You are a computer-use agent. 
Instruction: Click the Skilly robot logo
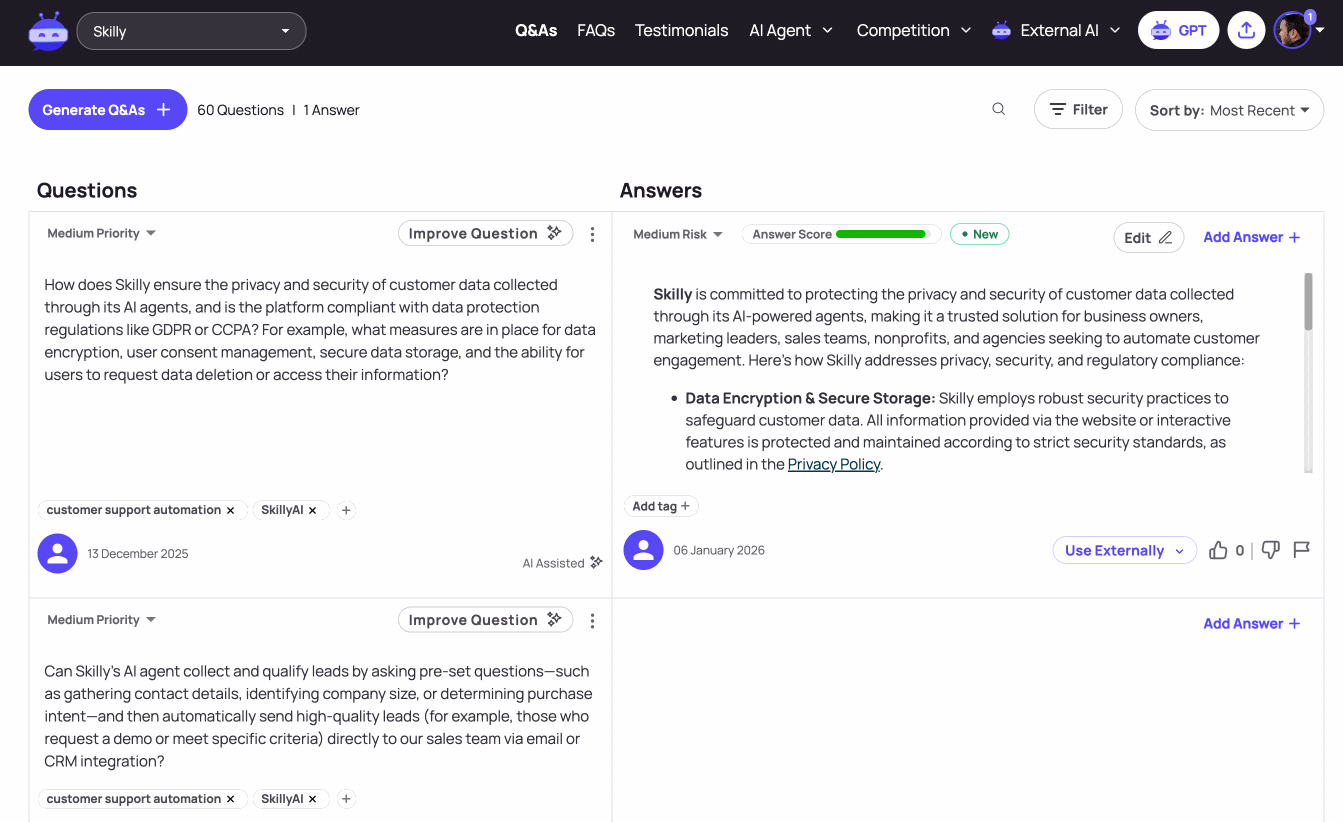[48, 31]
